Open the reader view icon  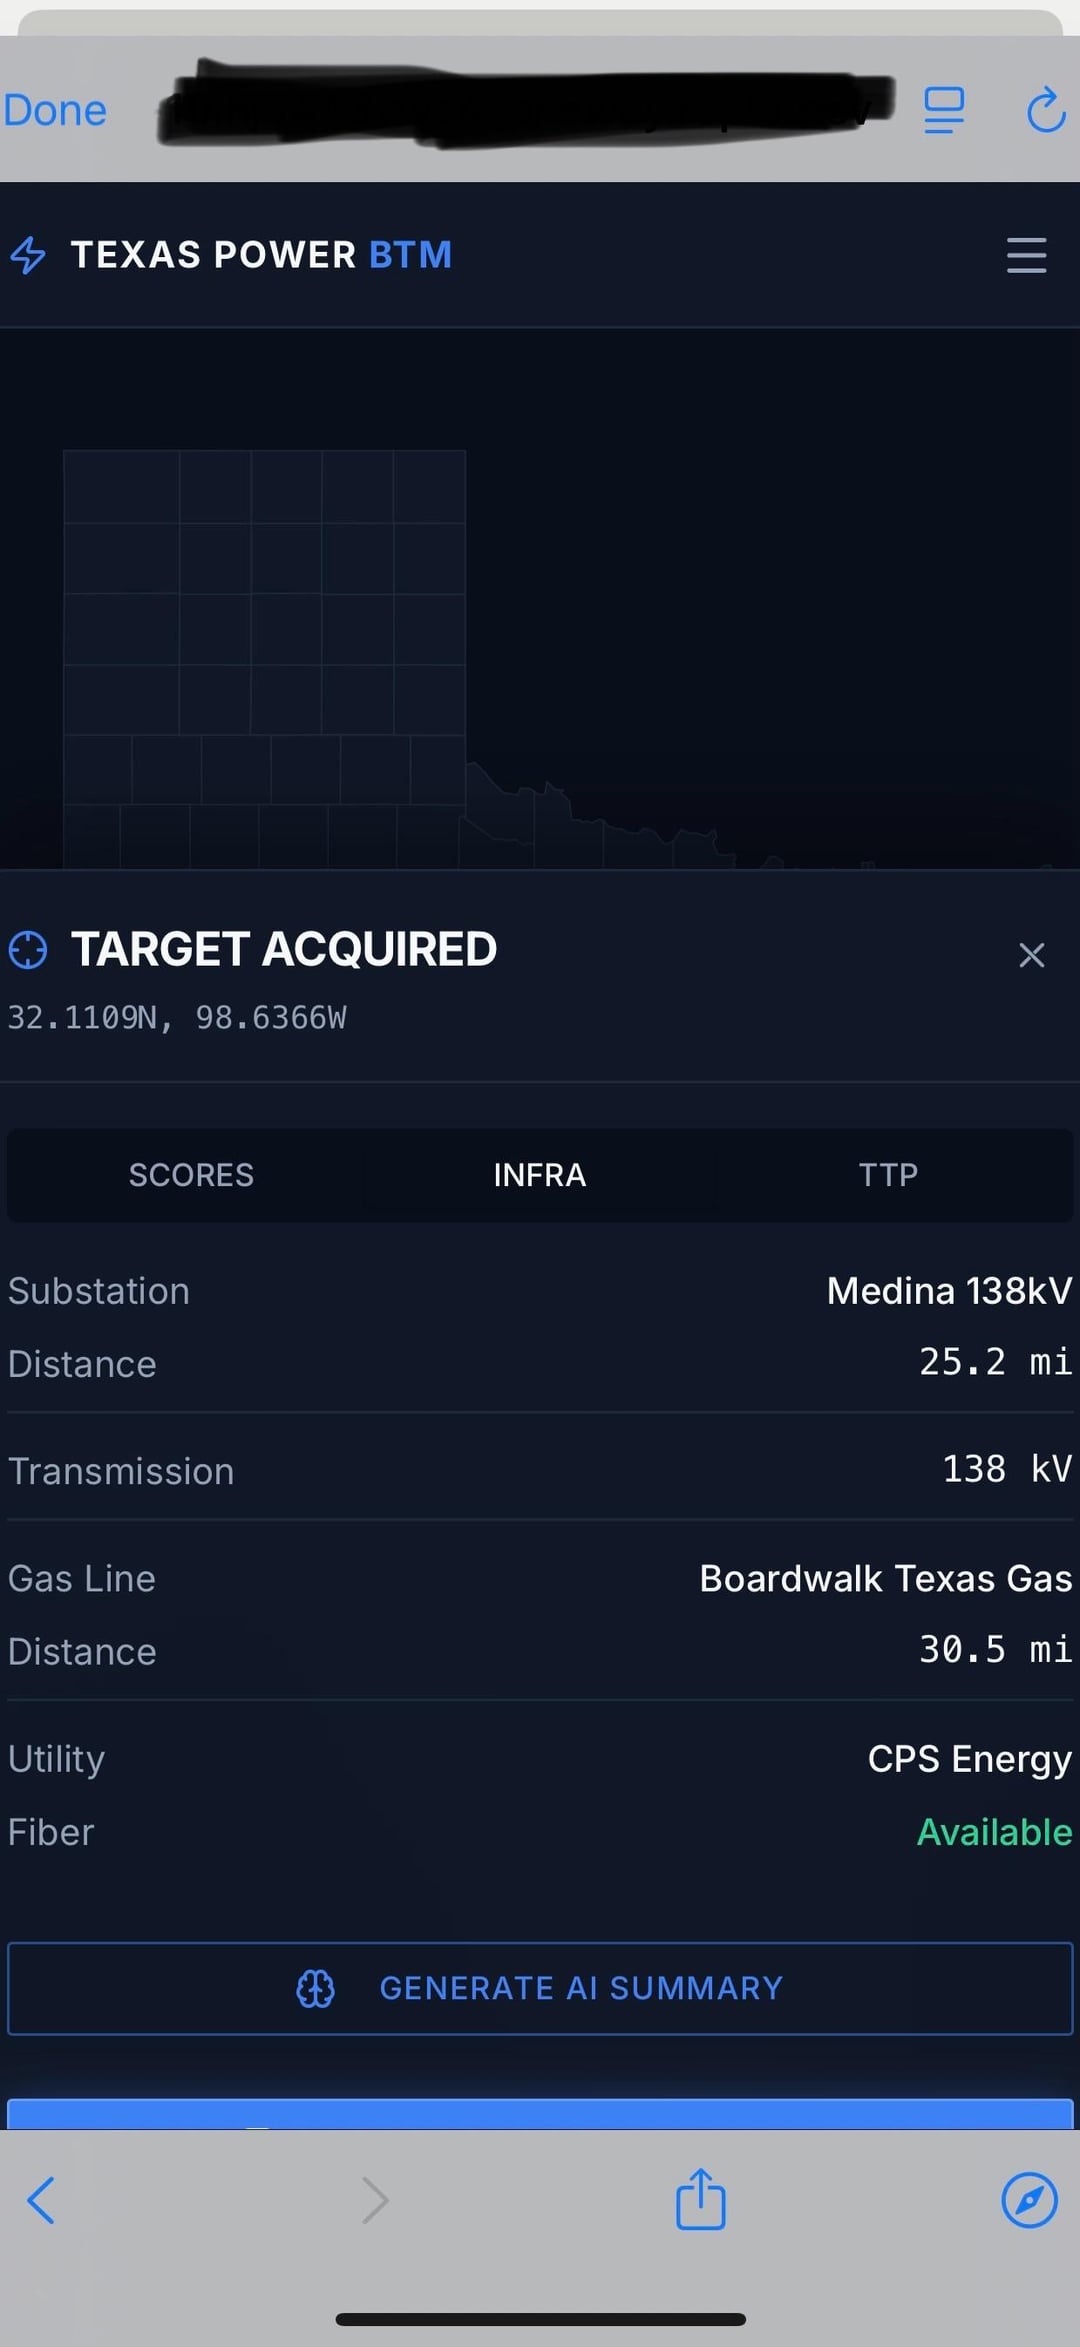[x=944, y=109]
